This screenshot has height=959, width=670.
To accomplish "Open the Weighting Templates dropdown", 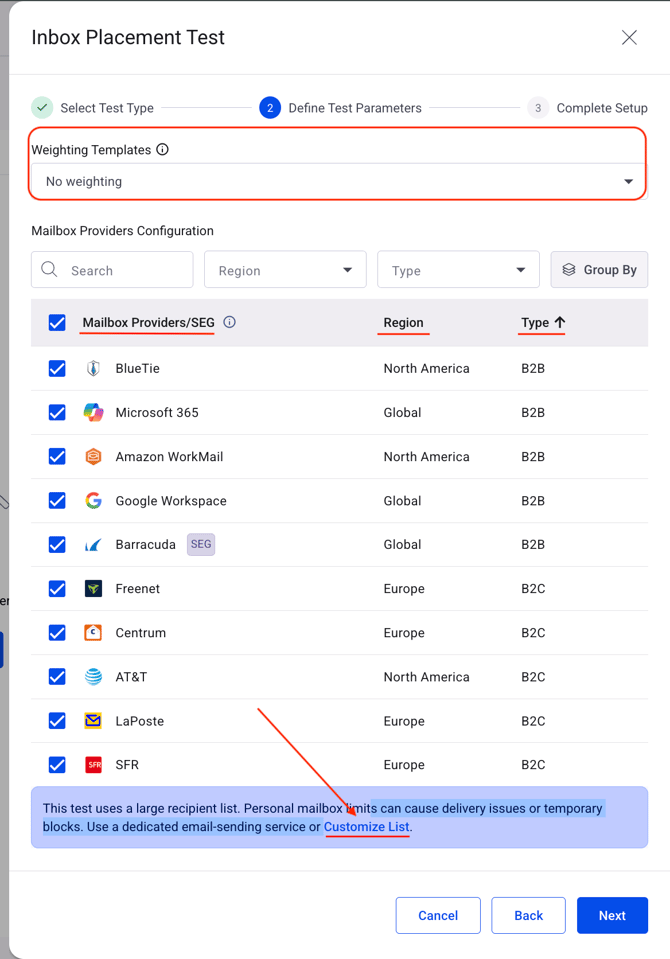I will point(338,181).
